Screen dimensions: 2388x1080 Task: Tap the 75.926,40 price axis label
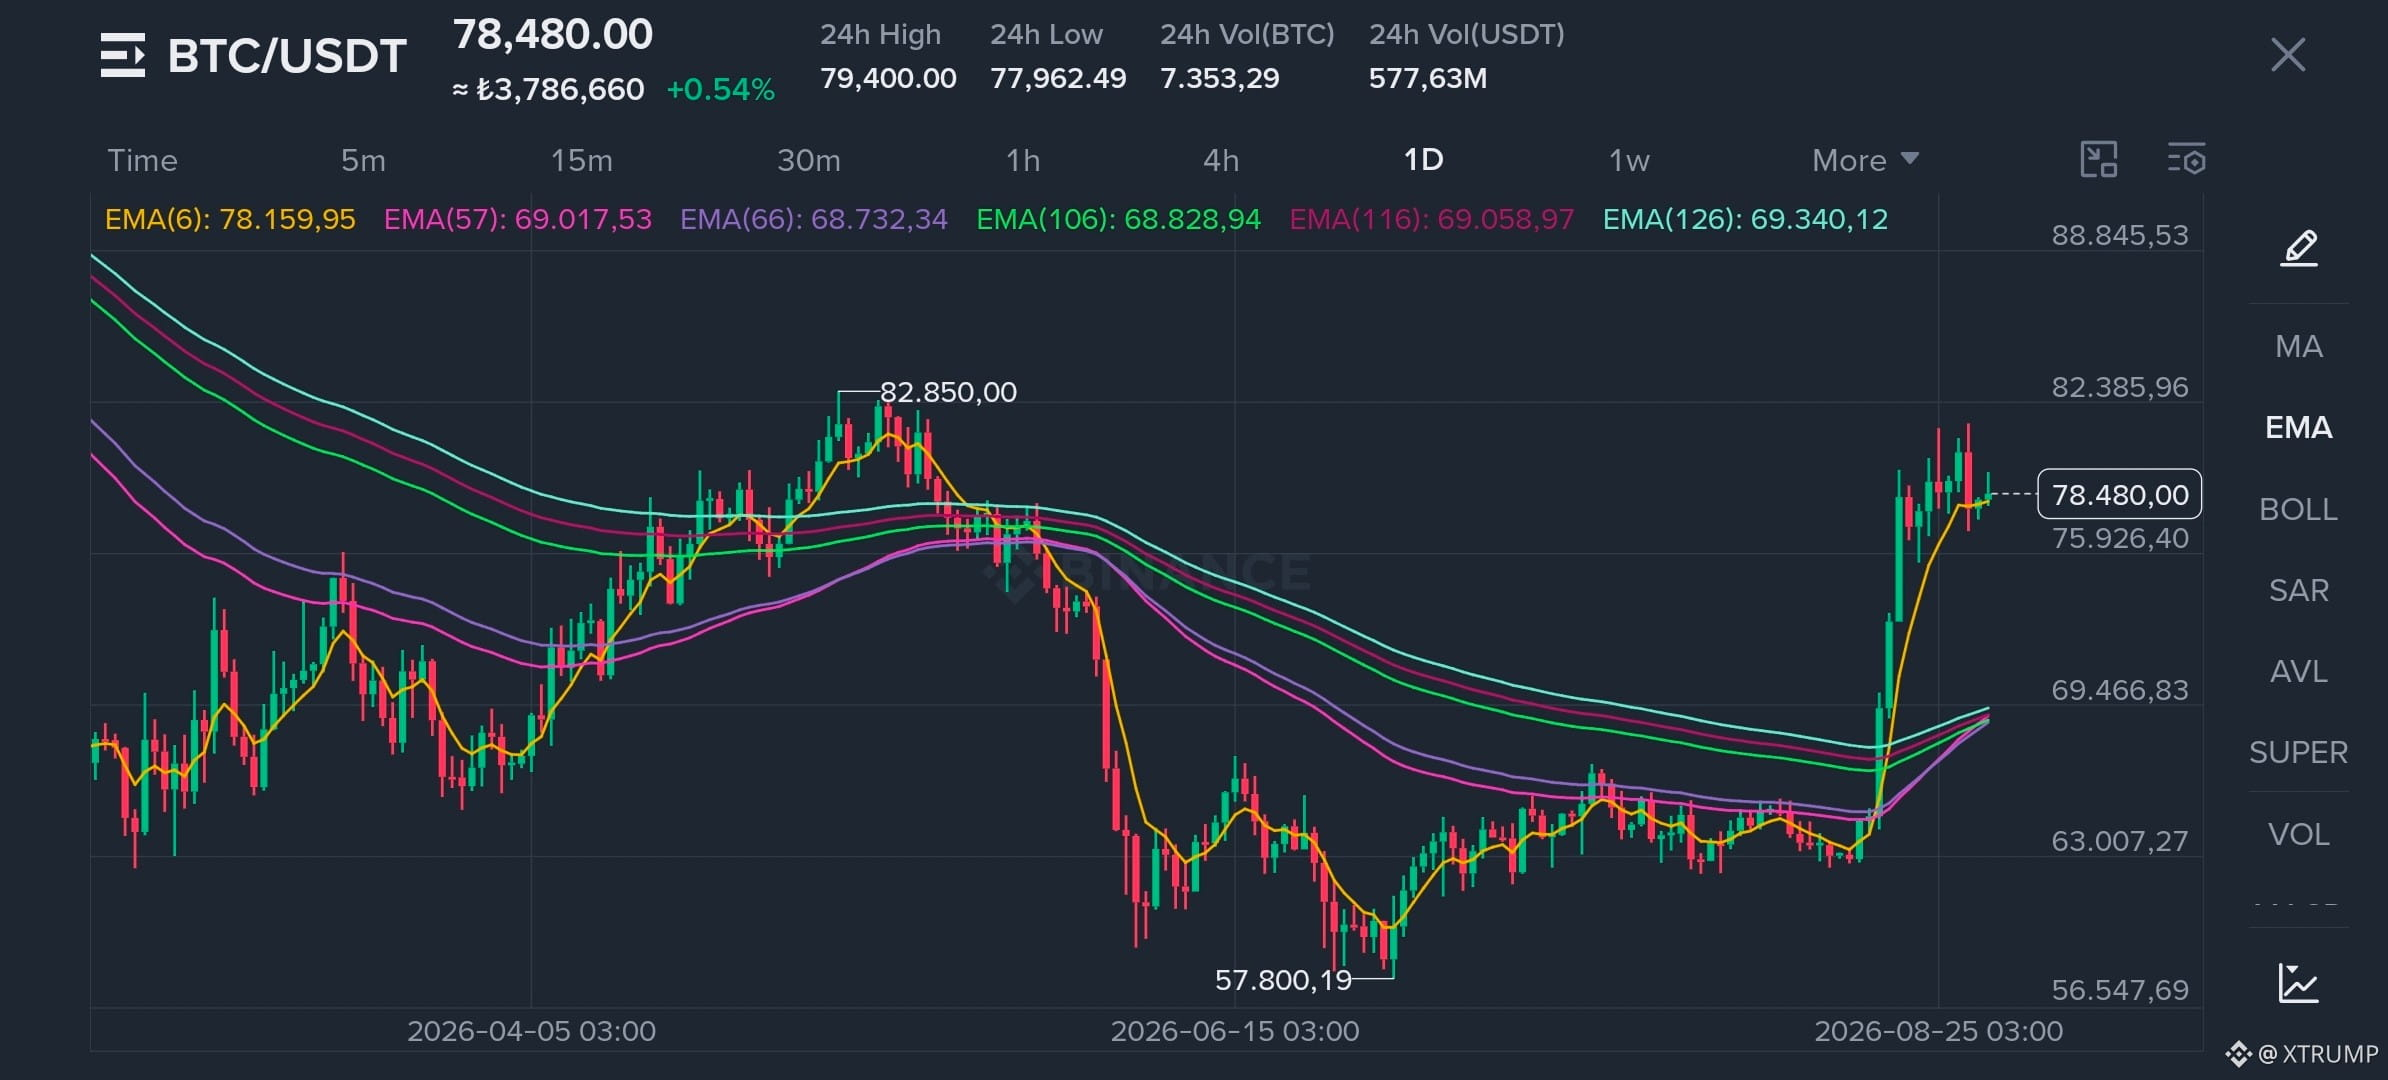click(x=2120, y=539)
